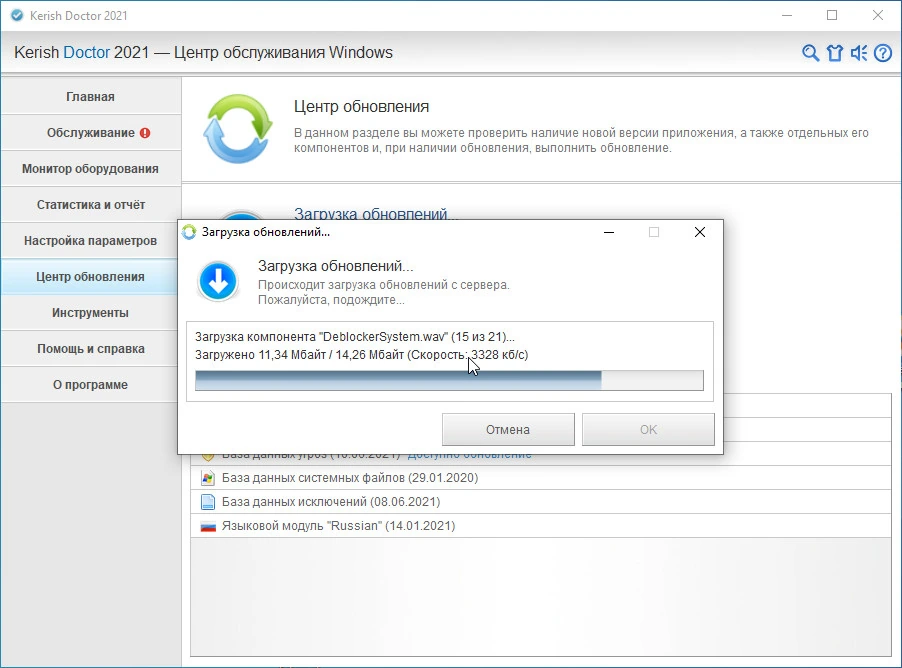The width and height of the screenshot is (902, 668).
Task: Go to Настройка параметров
Action: pyautogui.click(x=90, y=241)
